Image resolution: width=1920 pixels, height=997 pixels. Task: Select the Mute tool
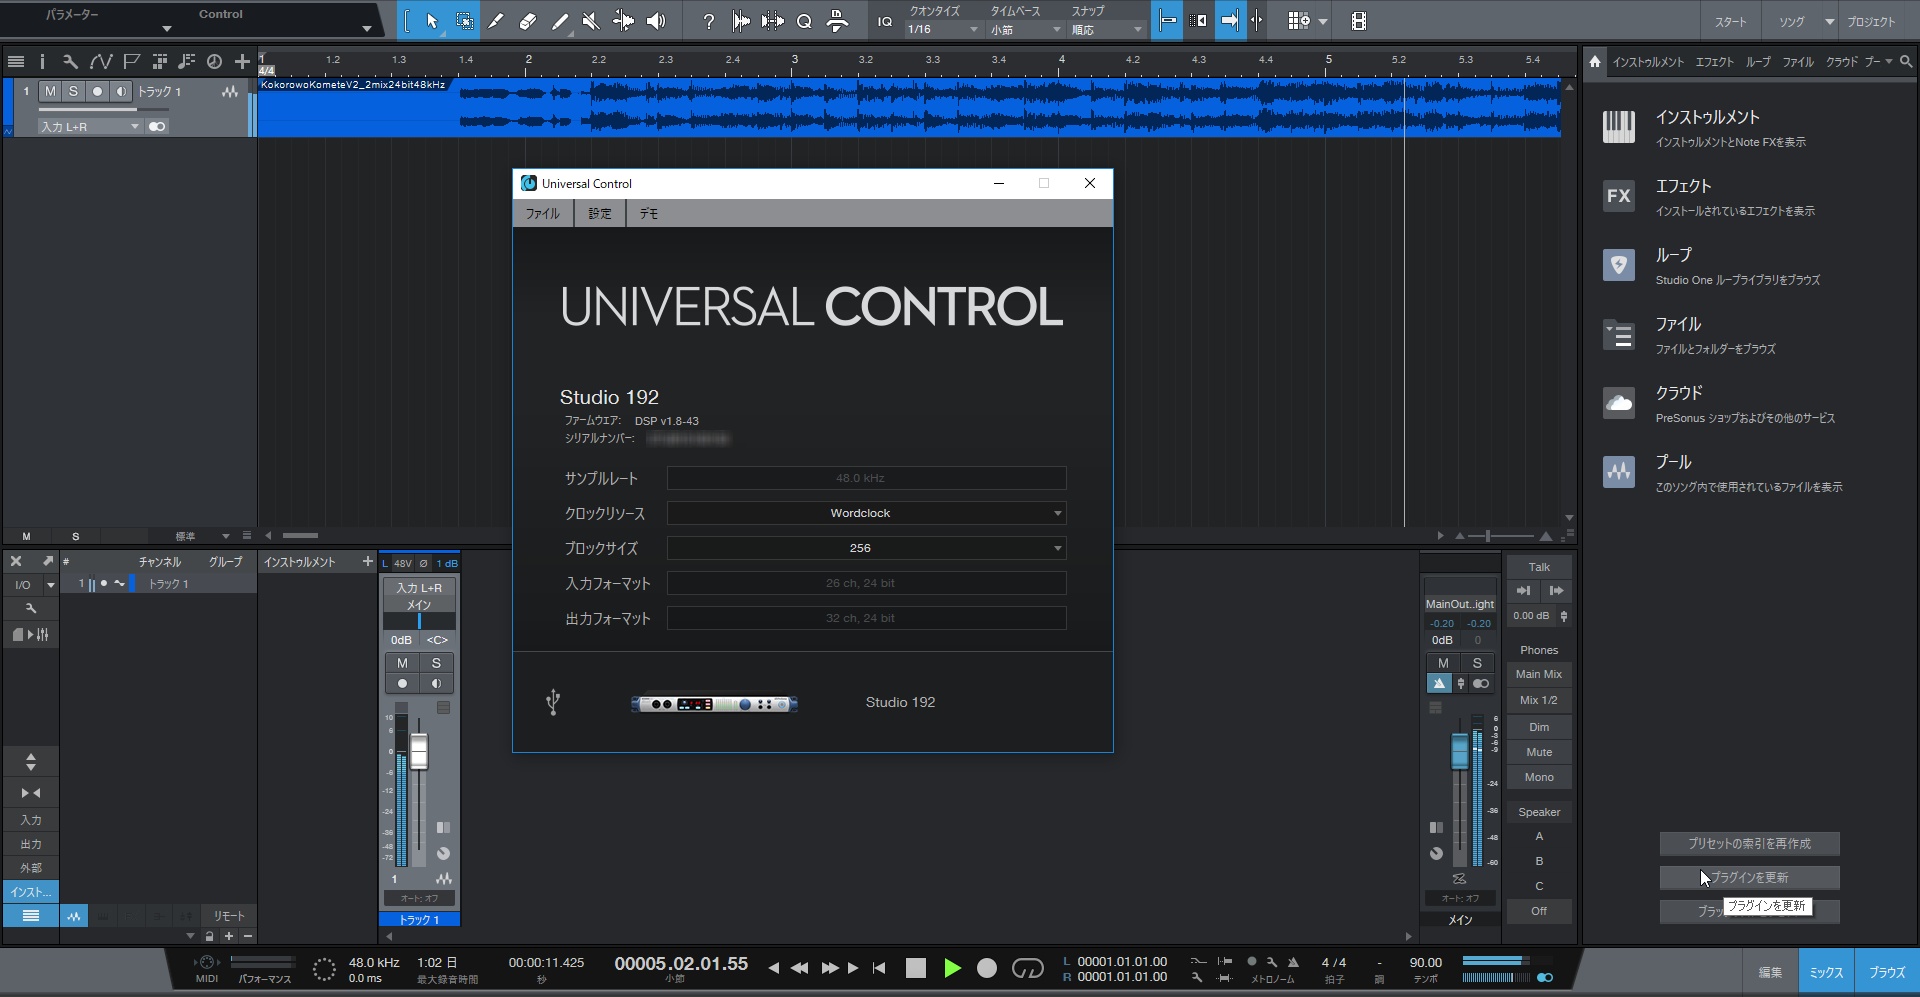click(x=591, y=21)
